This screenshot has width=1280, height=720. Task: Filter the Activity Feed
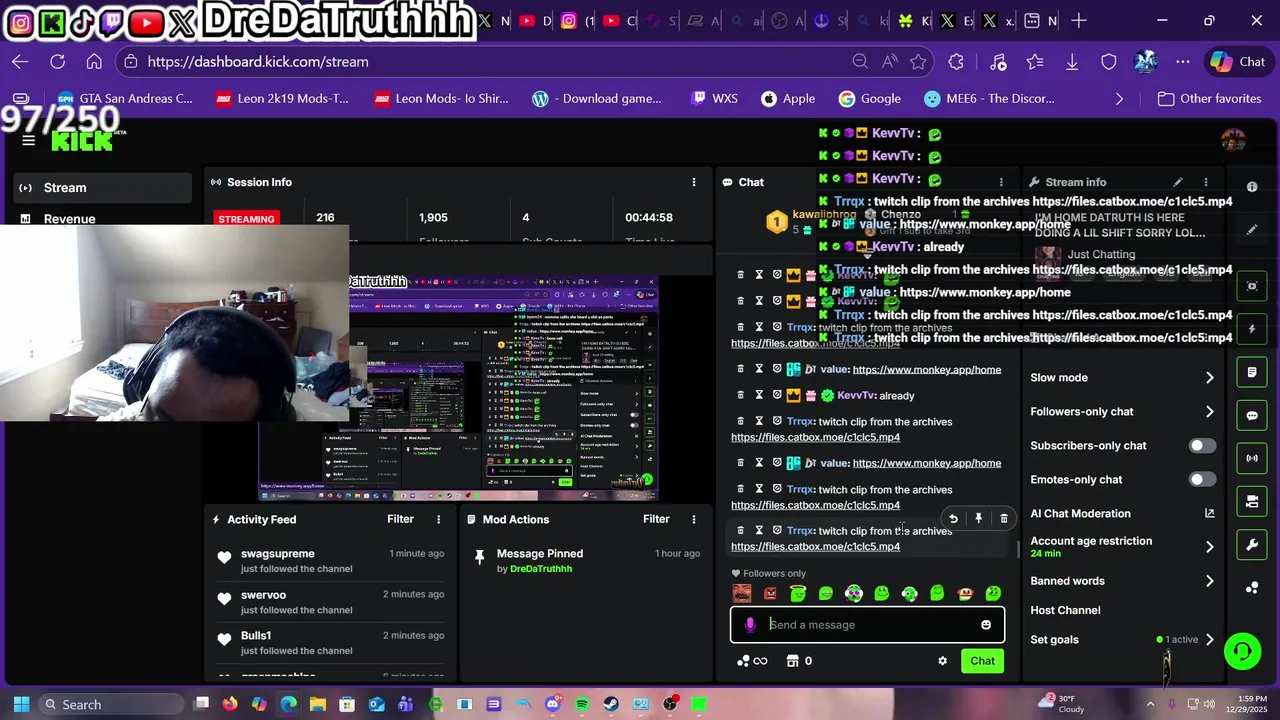400,519
